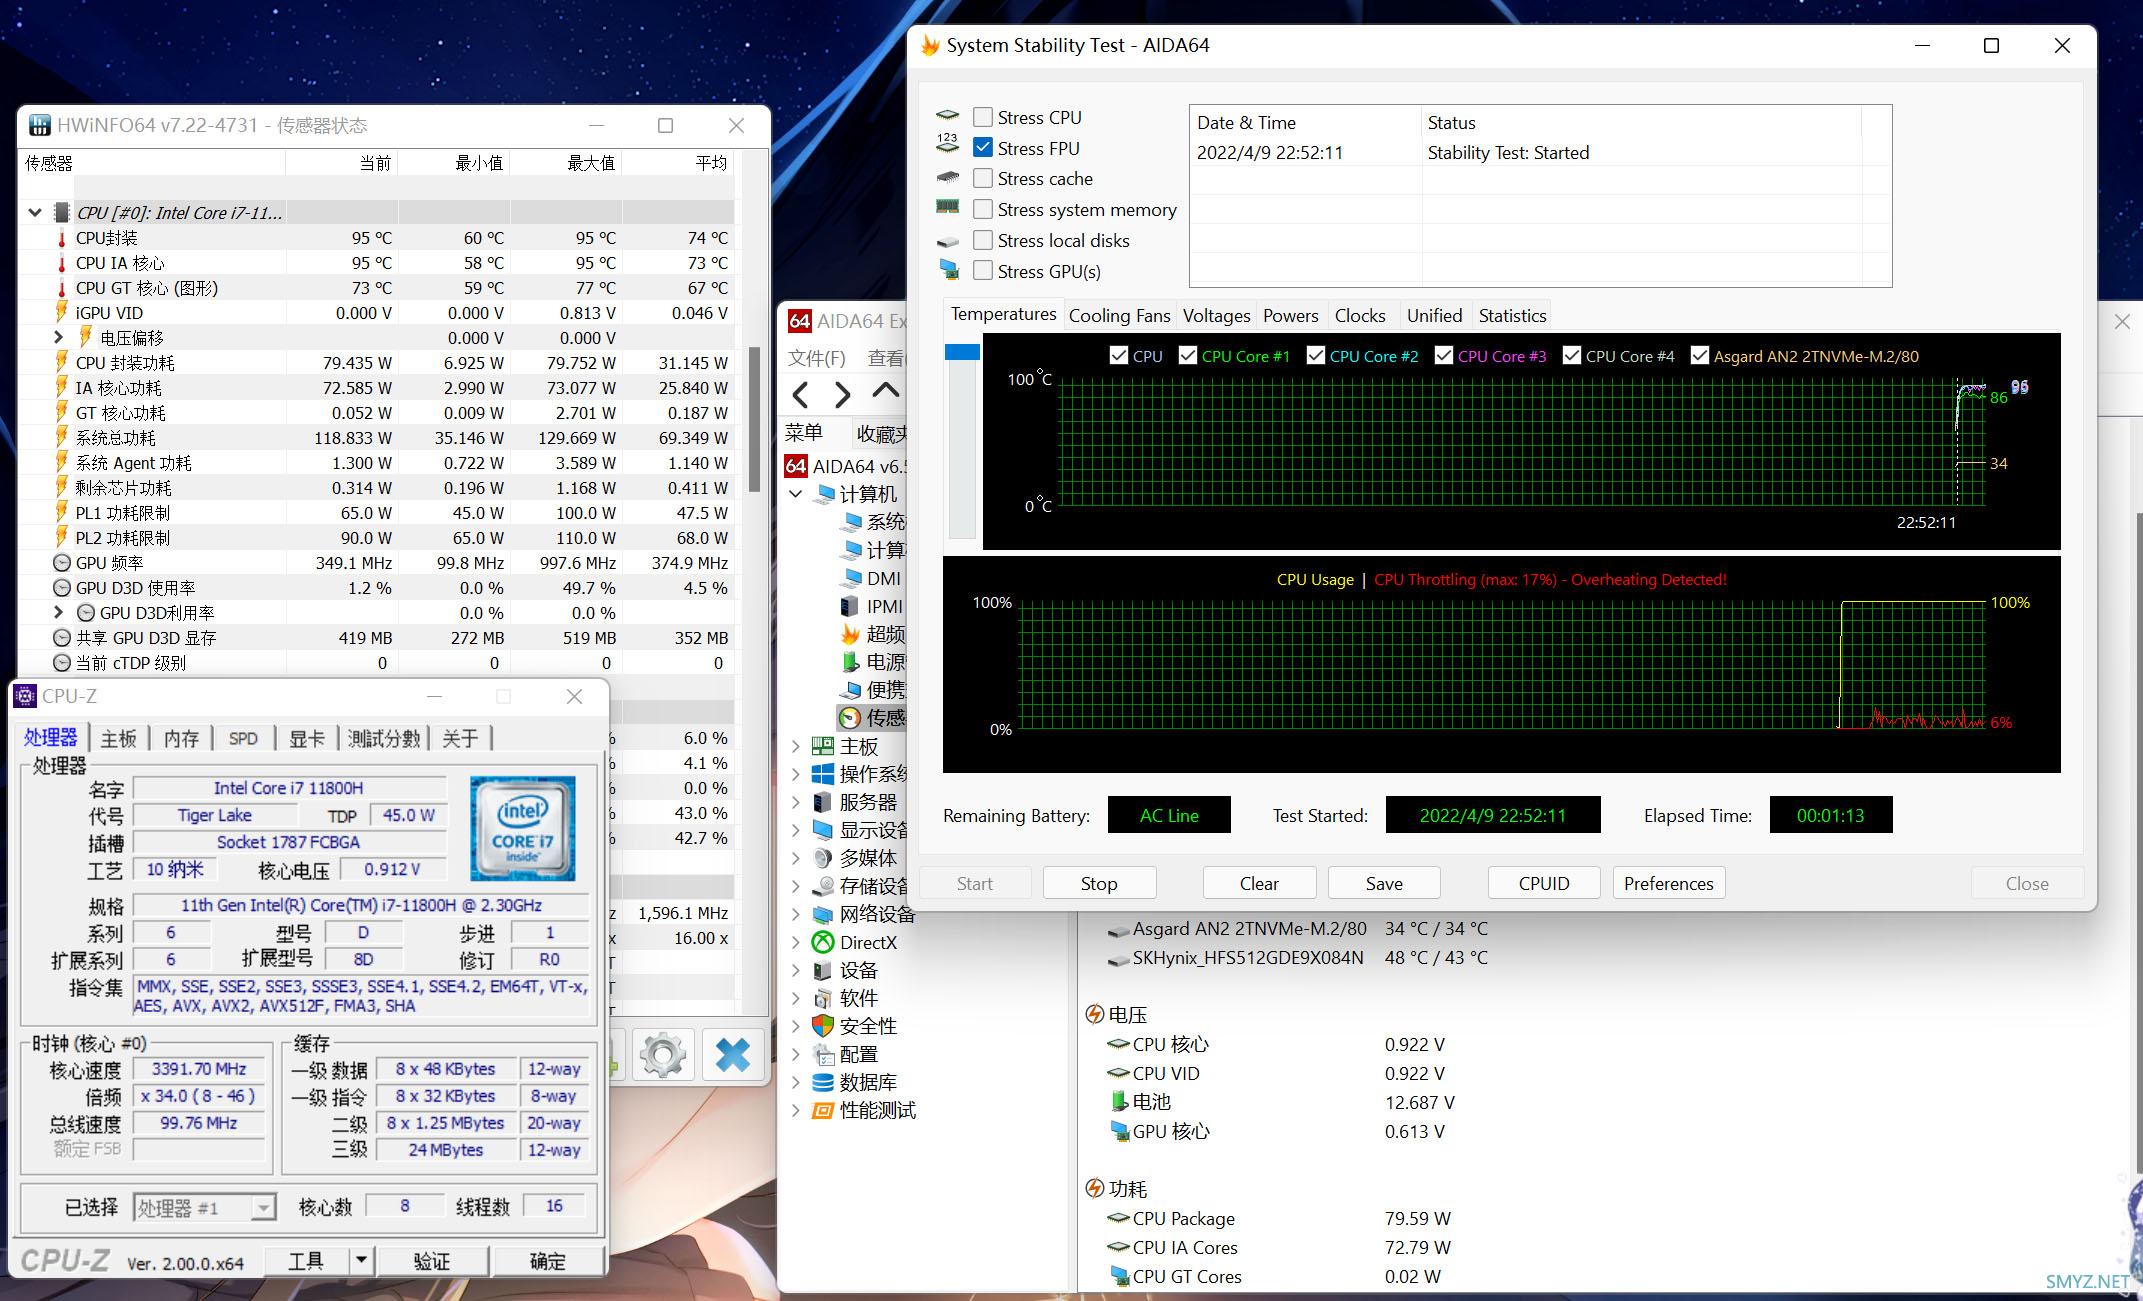2143x1301 pixels.
Task: Click the 收藏夹 favorites panel header in AIDA64
Action: click(x=881, y=433)
